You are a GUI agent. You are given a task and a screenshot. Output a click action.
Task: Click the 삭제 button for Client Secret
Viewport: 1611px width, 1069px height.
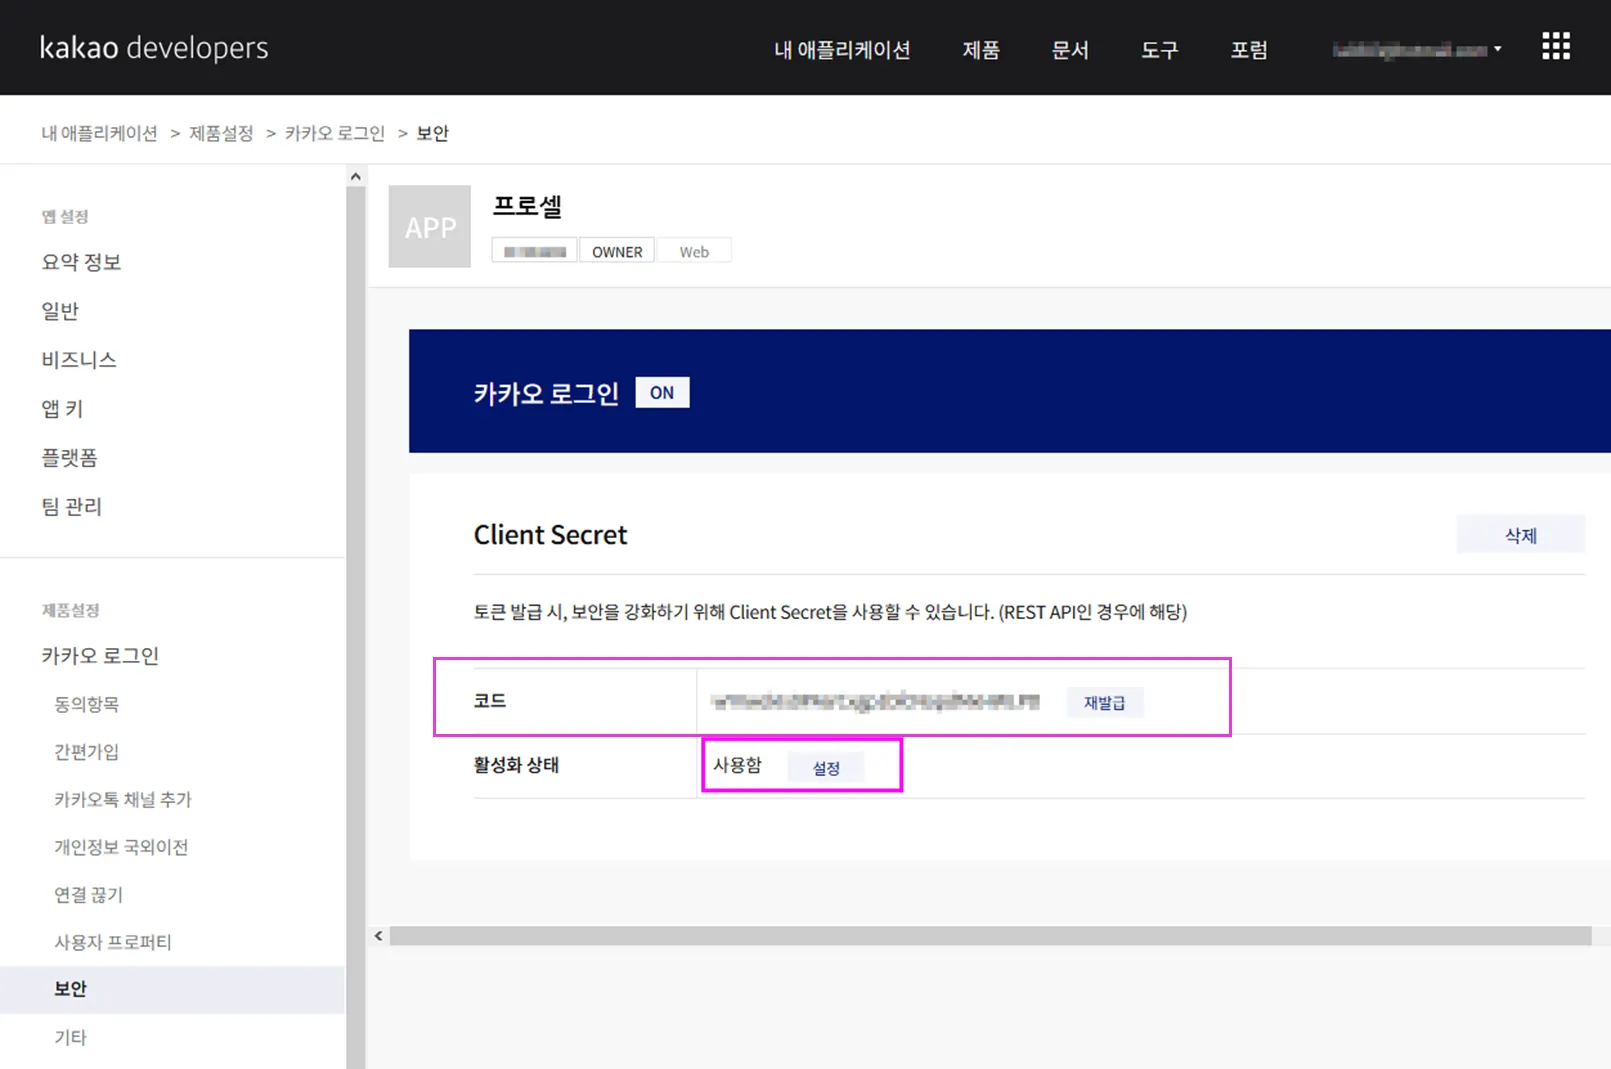pyautogui.click(x=1520, y=535)
